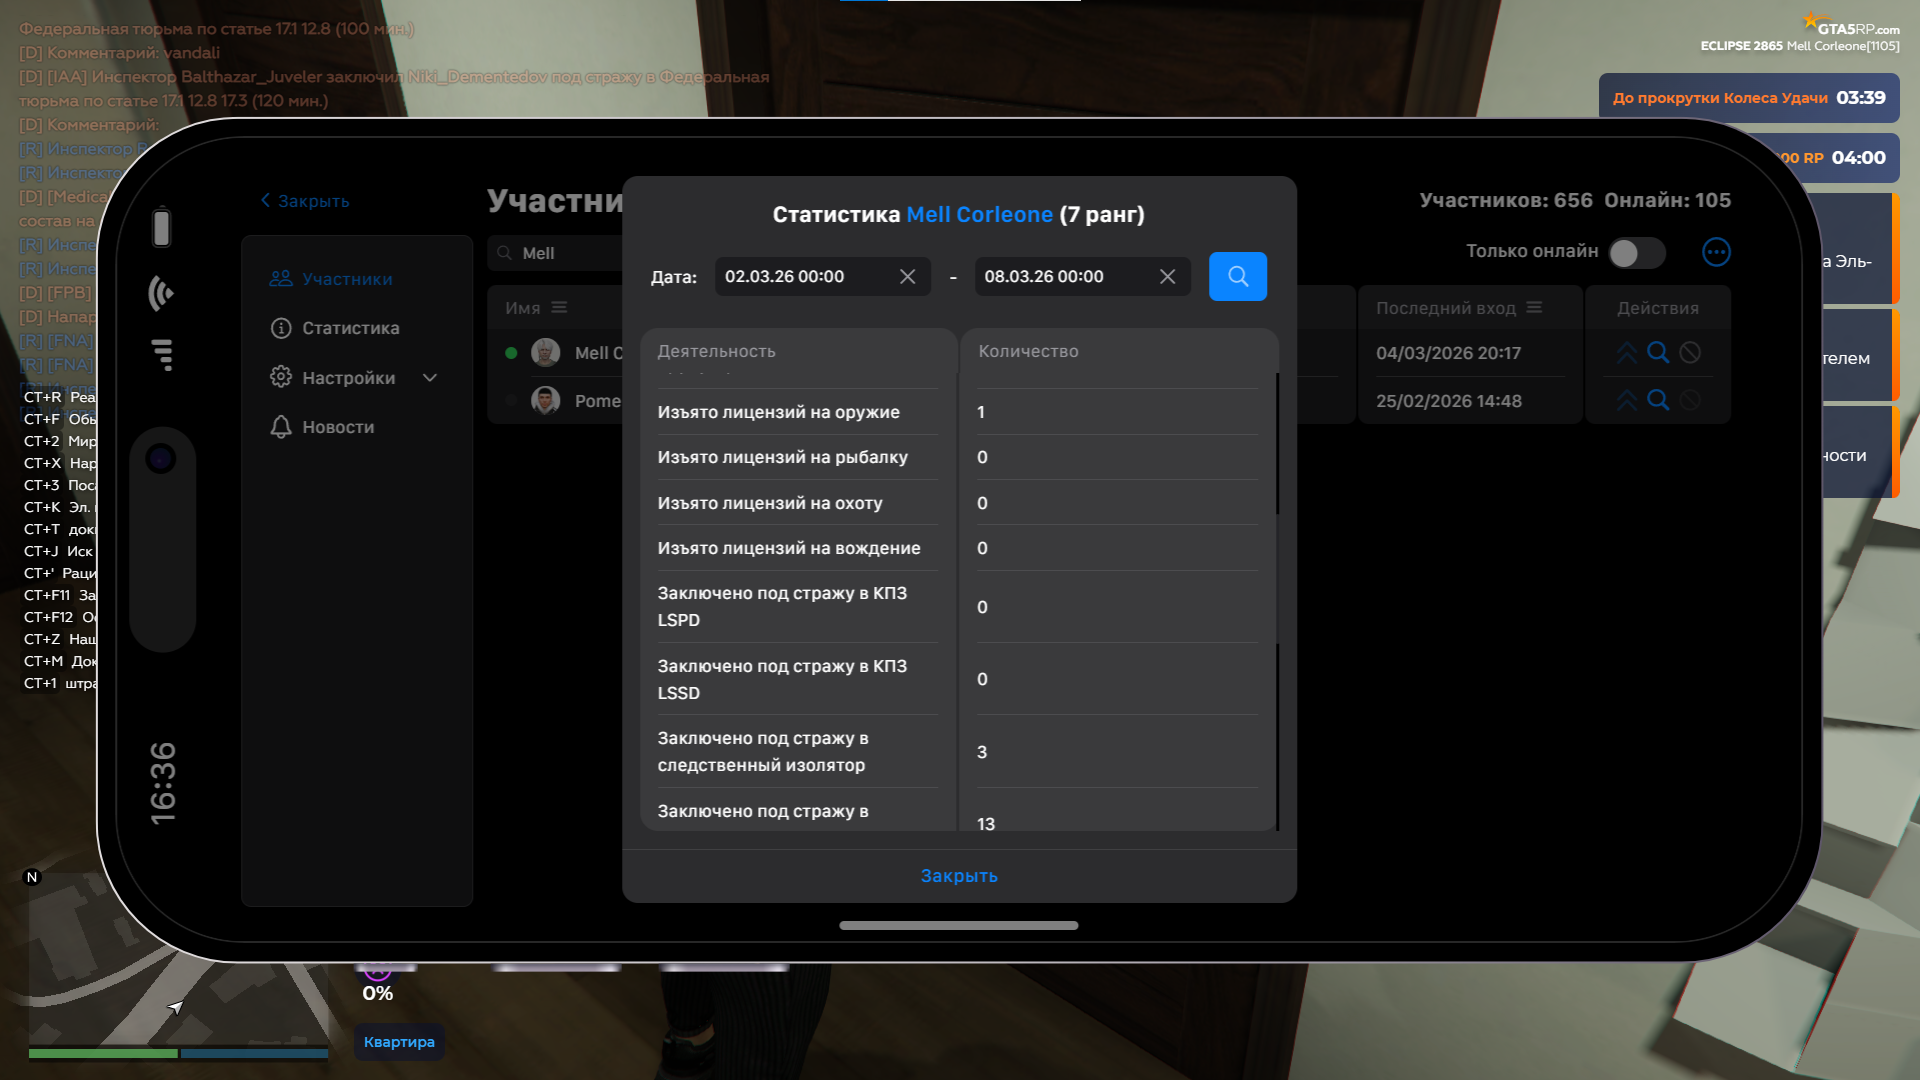Click the Закрыть back link top-left
1920x1080 pixels.
point(306,201)
